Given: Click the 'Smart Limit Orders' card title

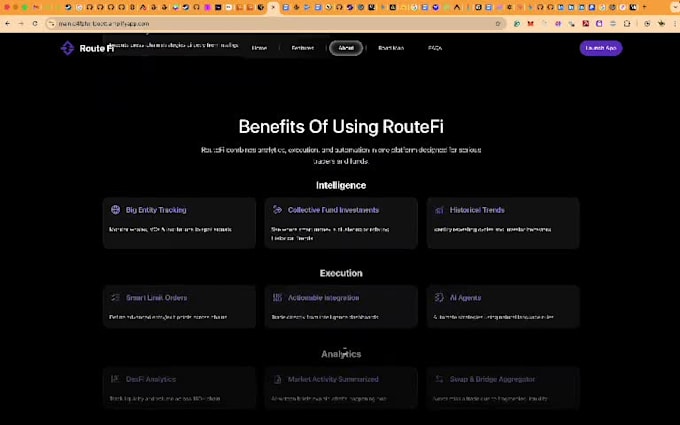Looking at the screenshot, I should tap(157, 298).
